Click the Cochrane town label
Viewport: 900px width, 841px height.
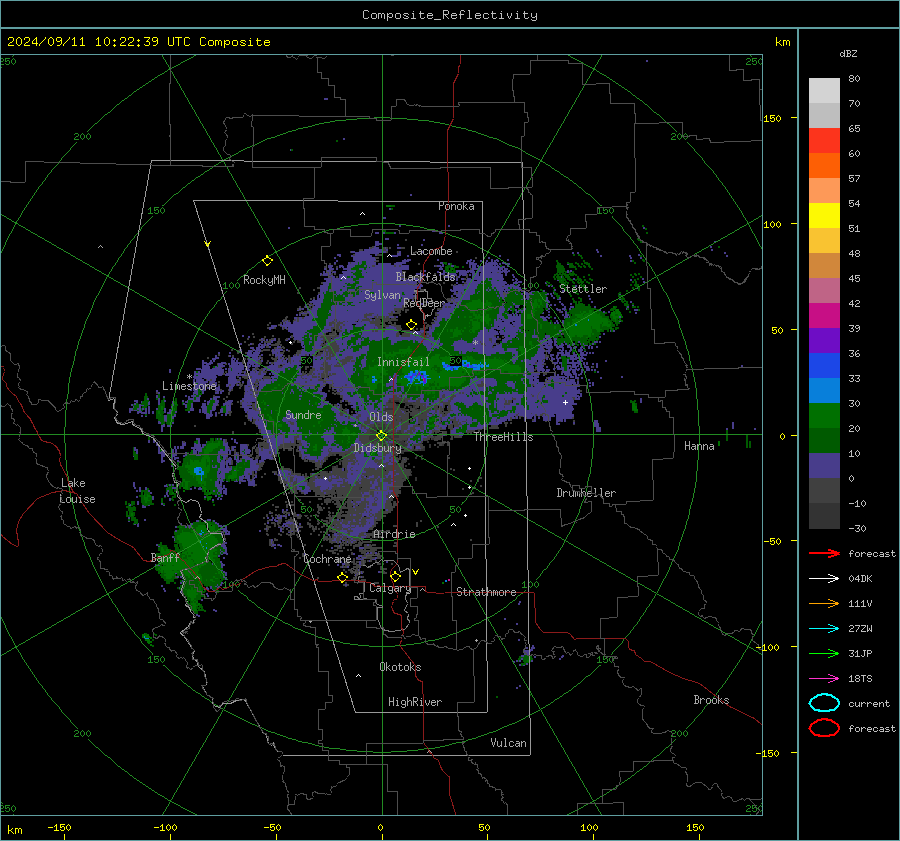pyautogui.click(x=327, y=559)
